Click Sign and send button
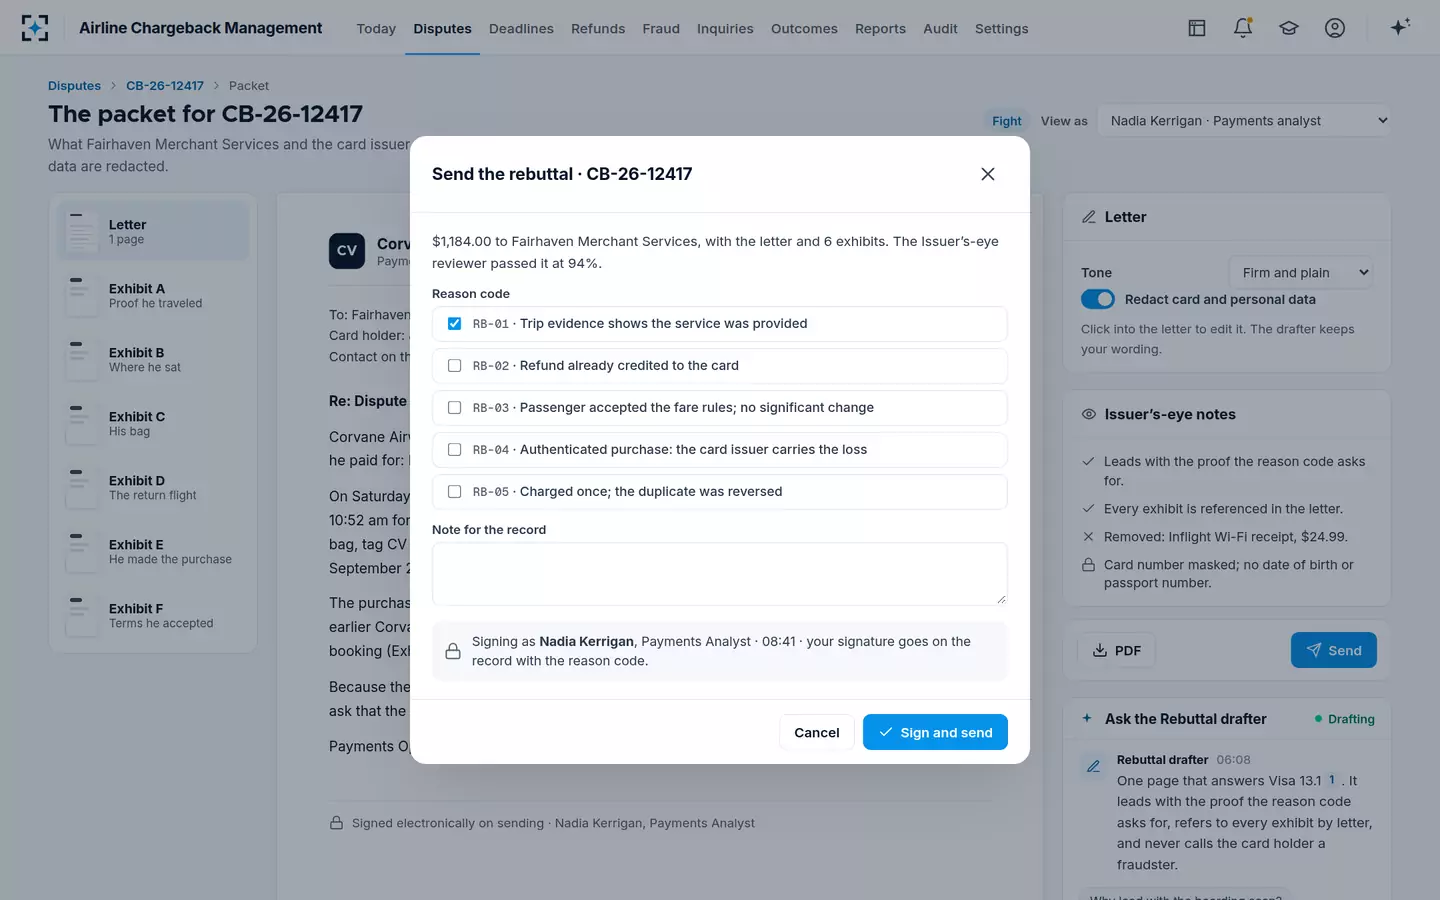Viewport: 1440px width, 900px height. [935, 732]
